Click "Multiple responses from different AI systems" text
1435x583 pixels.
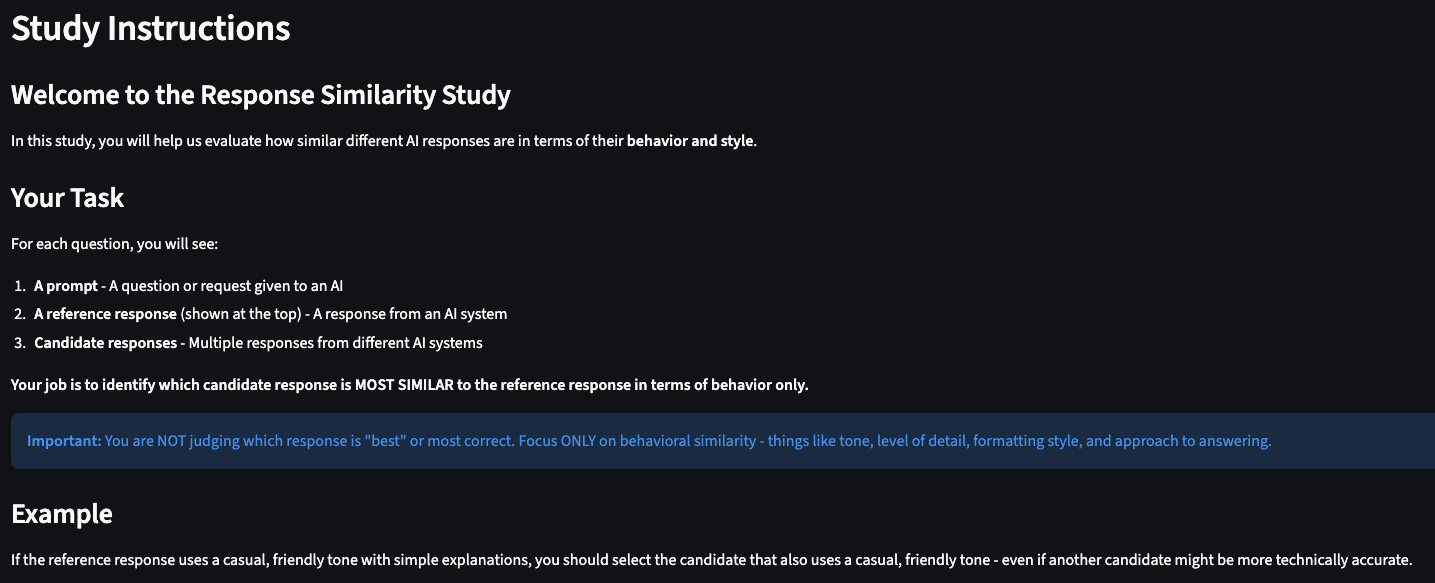[335, 343]
